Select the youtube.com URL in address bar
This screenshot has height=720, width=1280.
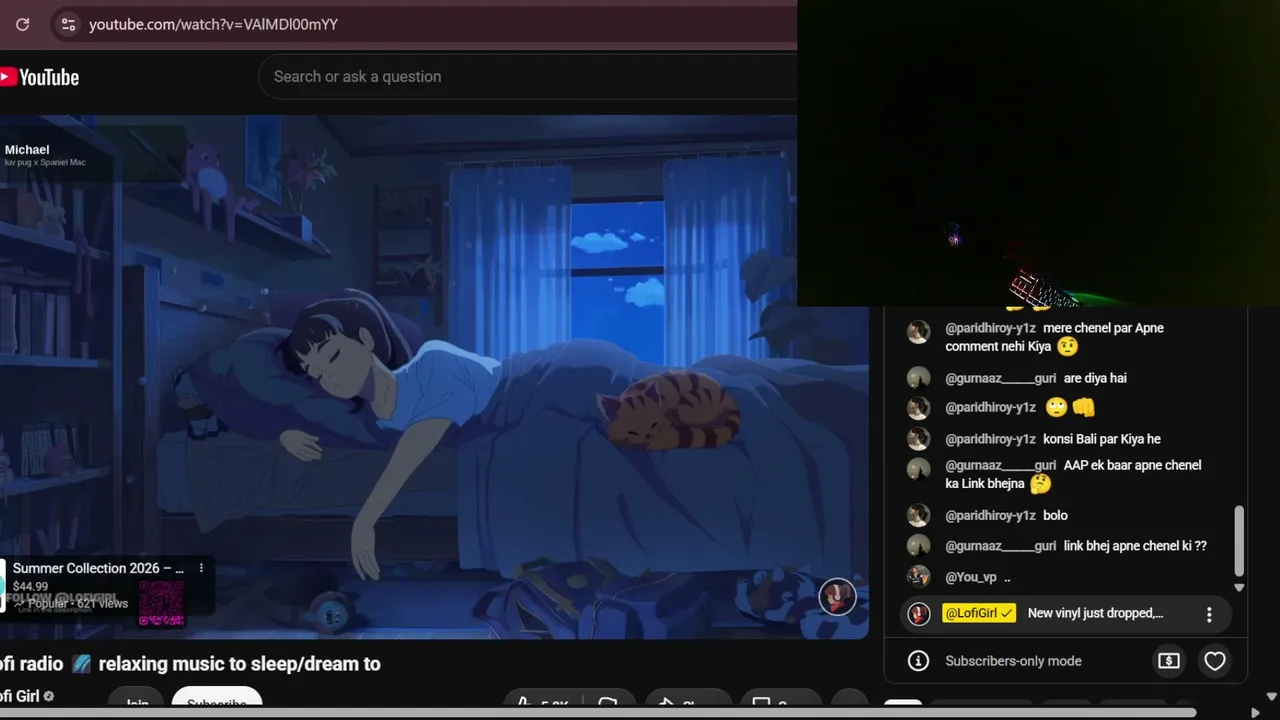point(213,24)
